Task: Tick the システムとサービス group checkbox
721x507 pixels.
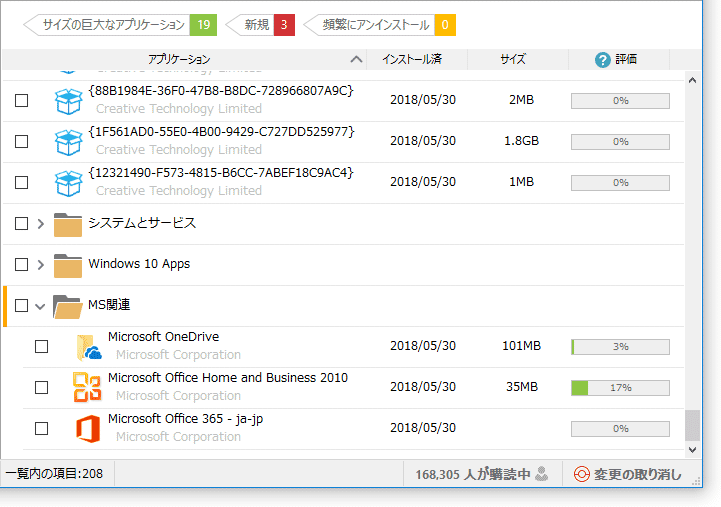Action: (x=22, y=224)
